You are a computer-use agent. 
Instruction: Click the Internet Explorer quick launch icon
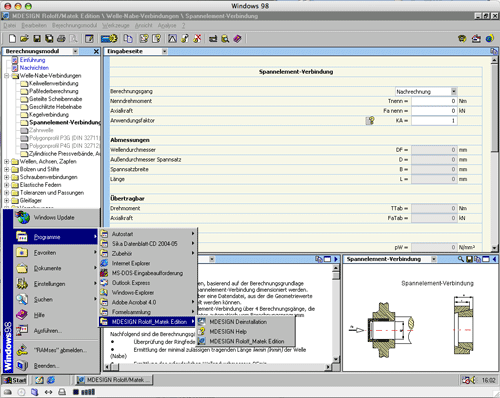click(x=51, y=380)
